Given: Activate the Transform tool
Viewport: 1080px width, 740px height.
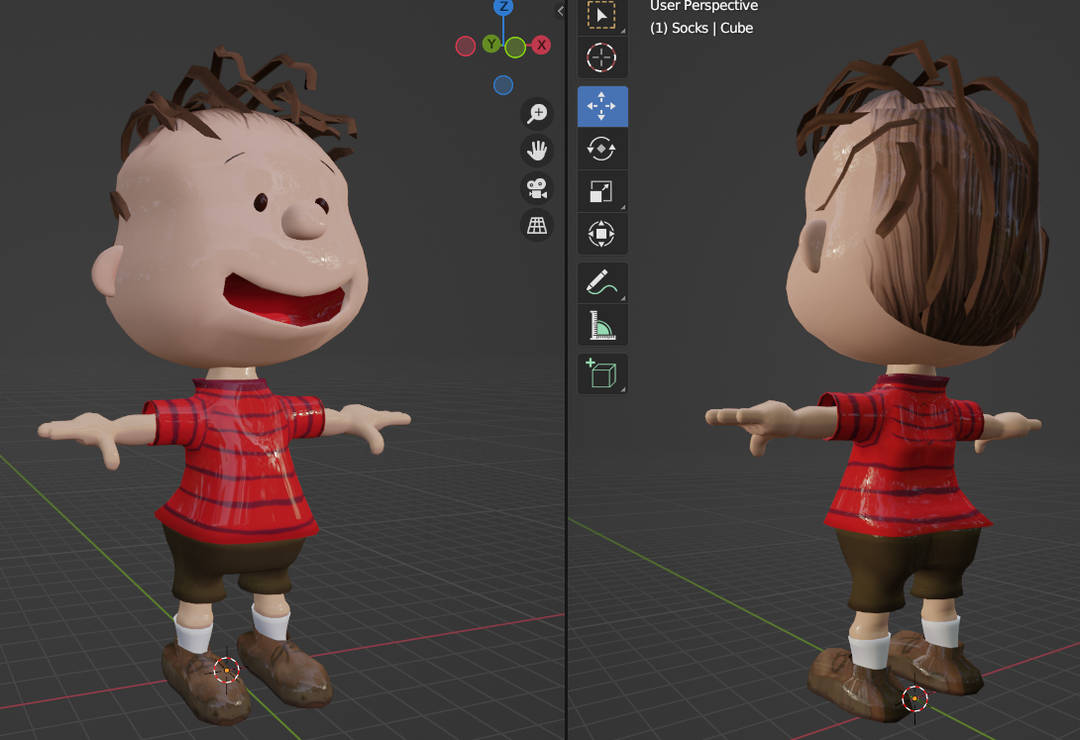Looking at the screenshot, I should pyautogui.click(x=601, y=233).
